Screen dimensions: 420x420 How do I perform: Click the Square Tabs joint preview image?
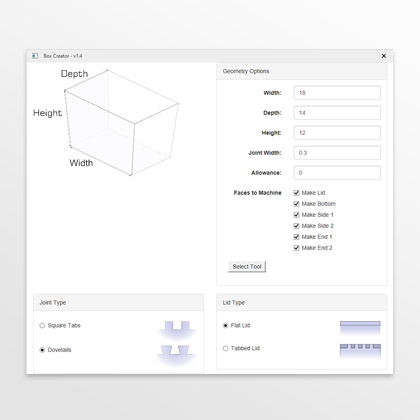coord(177,329)
